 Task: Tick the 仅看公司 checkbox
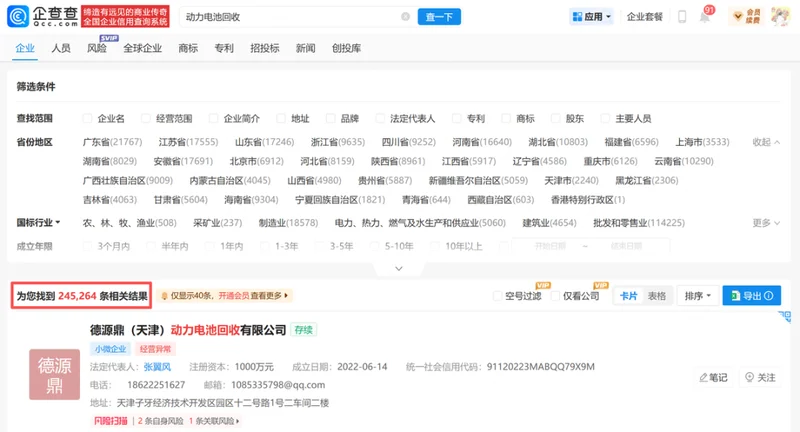pyautogui.click(x=555, y=296)
